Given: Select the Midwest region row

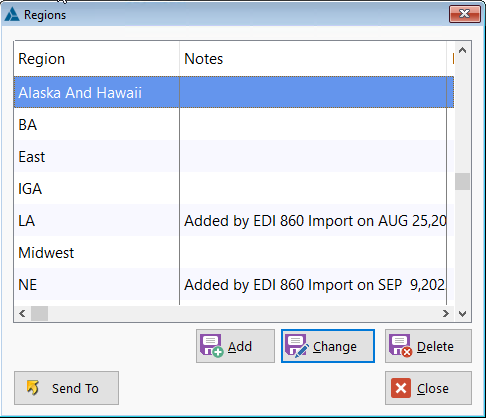Looking at the screenshot, I should 234,253.
